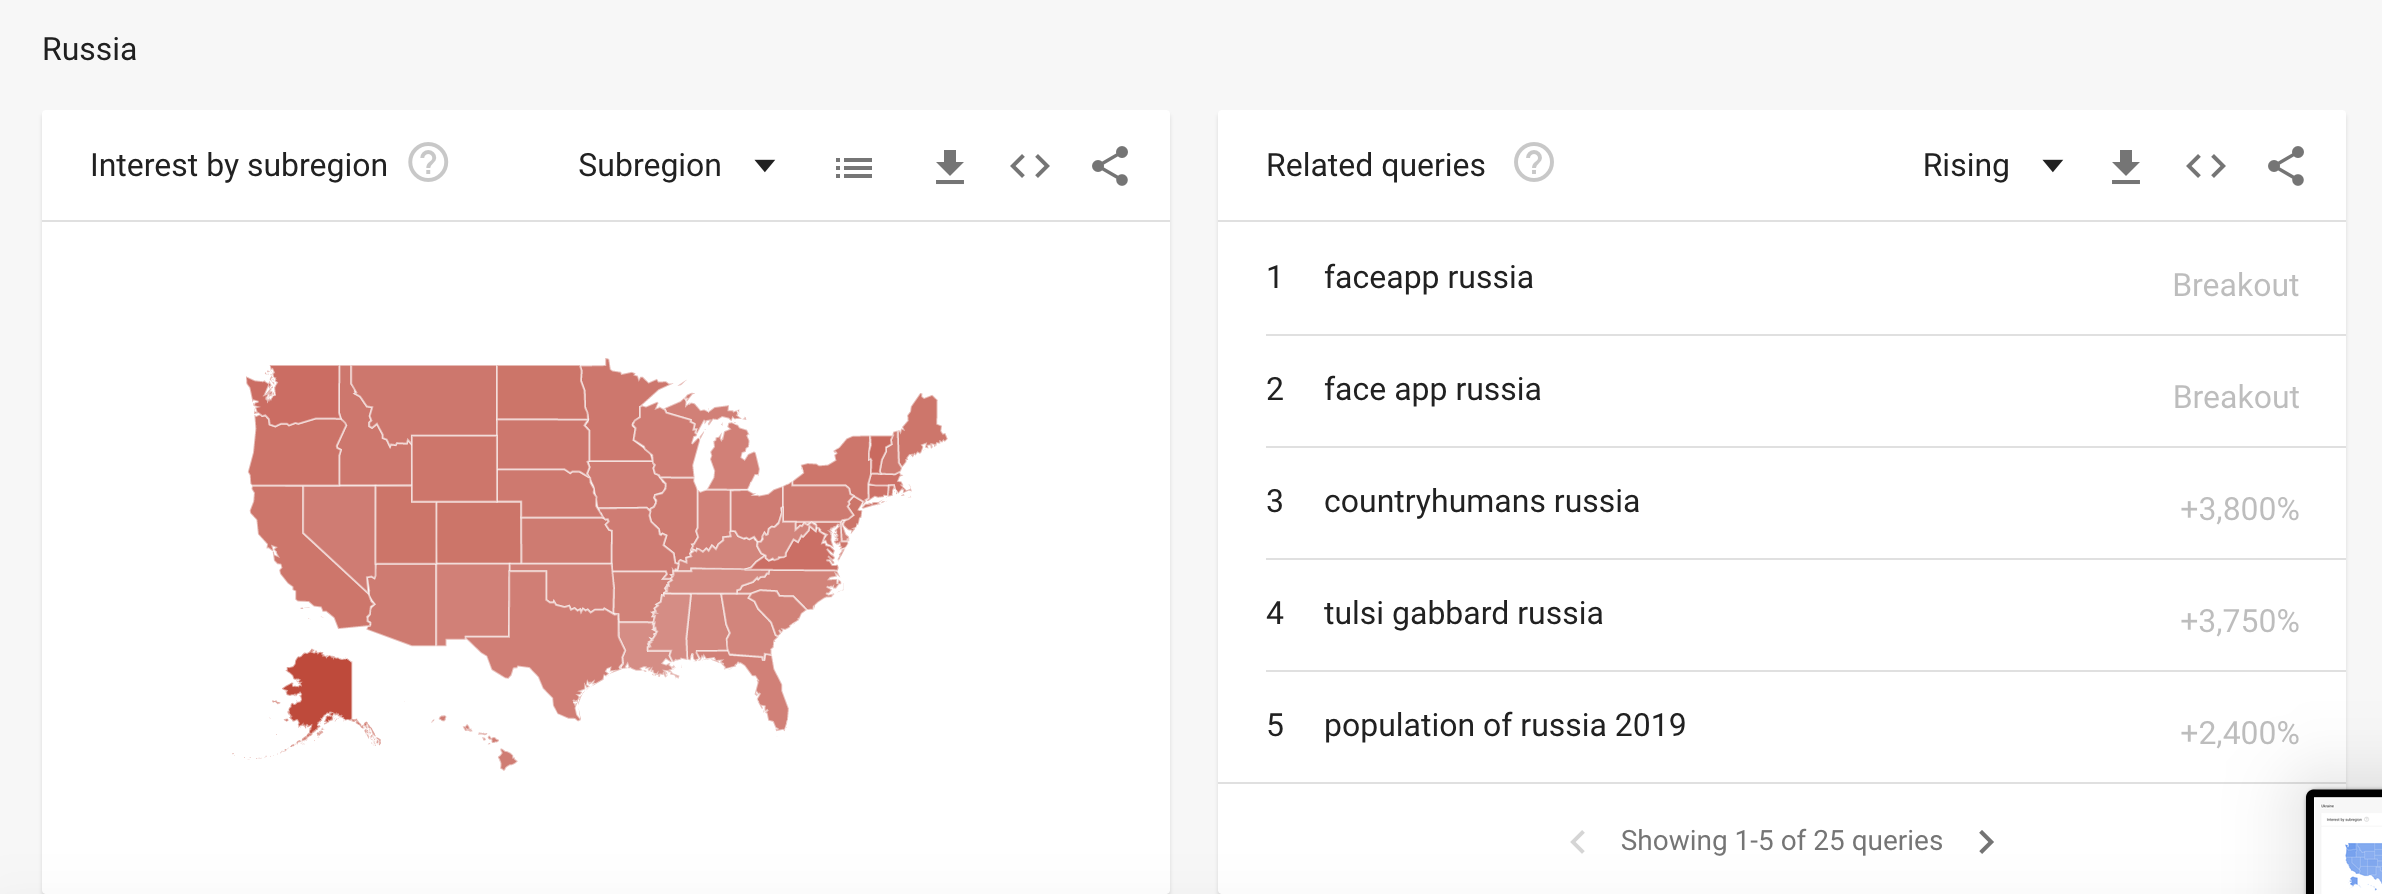Open the Subregion dropdown
2382x894 pixels.
tap(676, 166)
